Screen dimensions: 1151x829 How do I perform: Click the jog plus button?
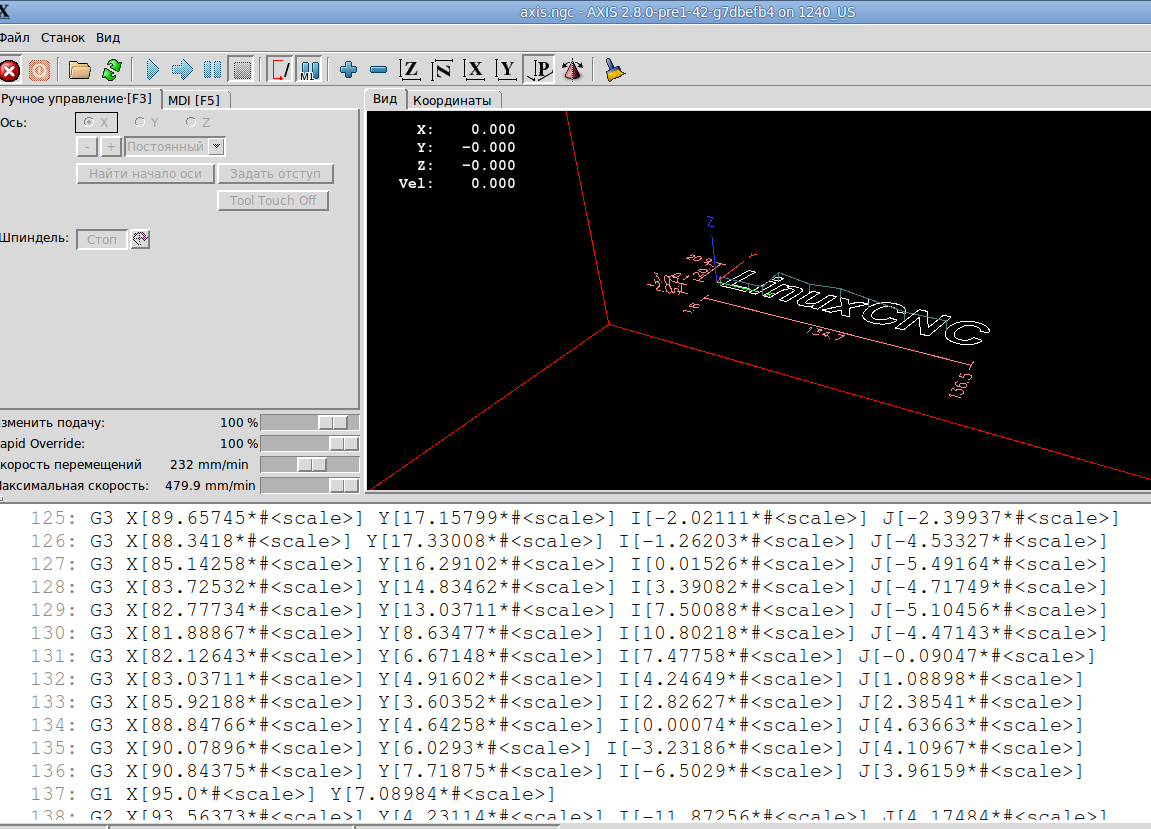[x=111, y=147]
